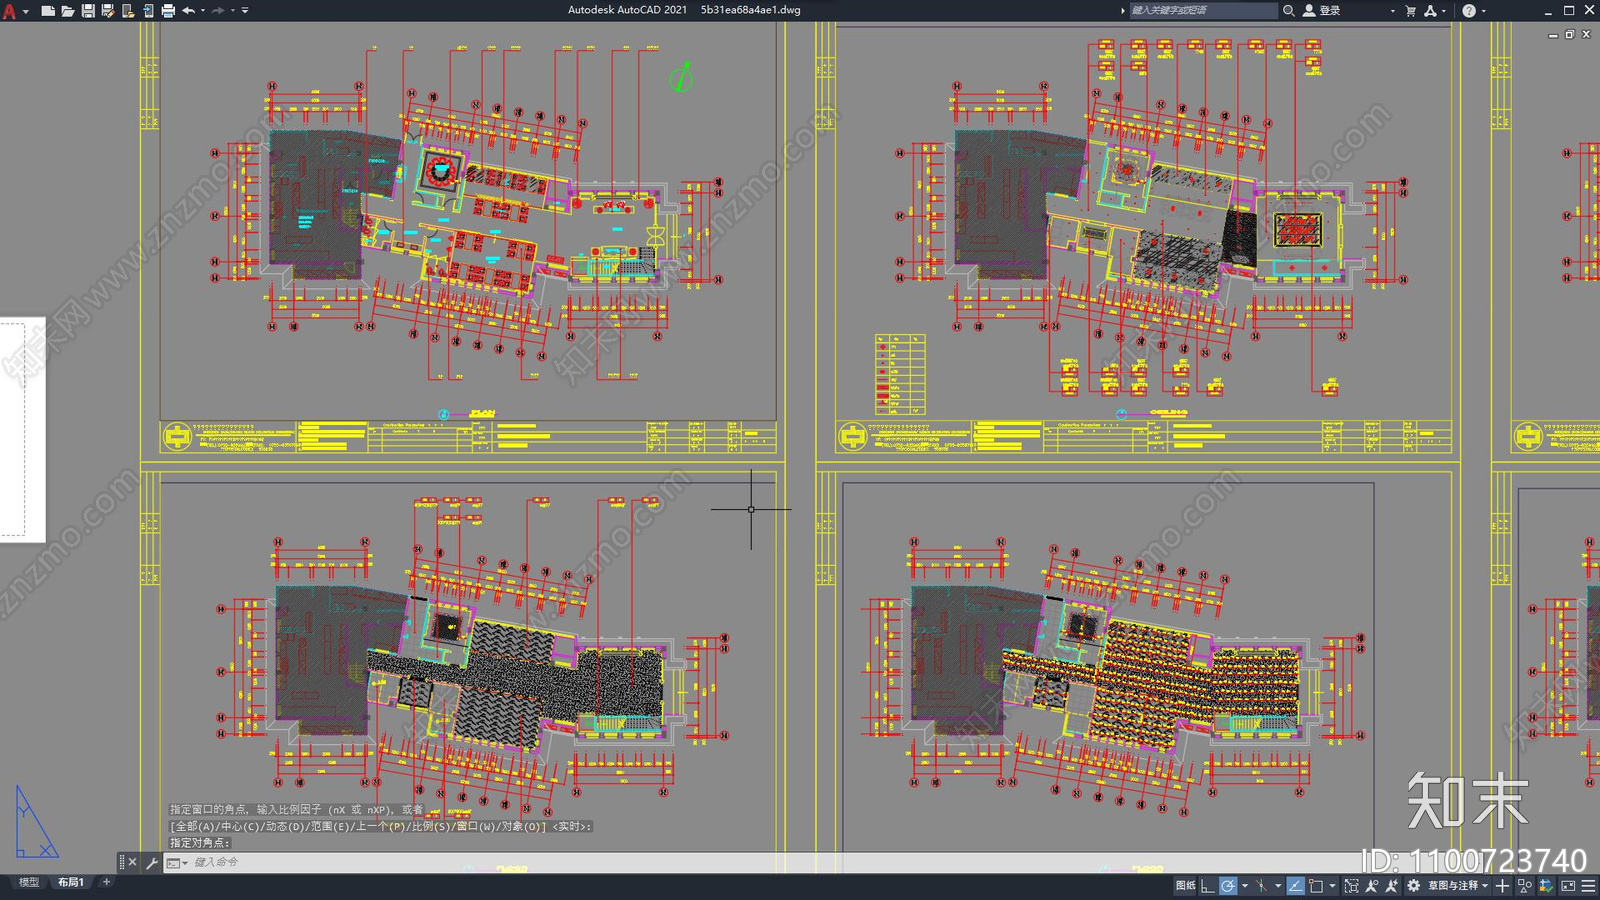Save to Web & Mobile icon
This screenshot has width=1600, height=900.
(148, 11)
